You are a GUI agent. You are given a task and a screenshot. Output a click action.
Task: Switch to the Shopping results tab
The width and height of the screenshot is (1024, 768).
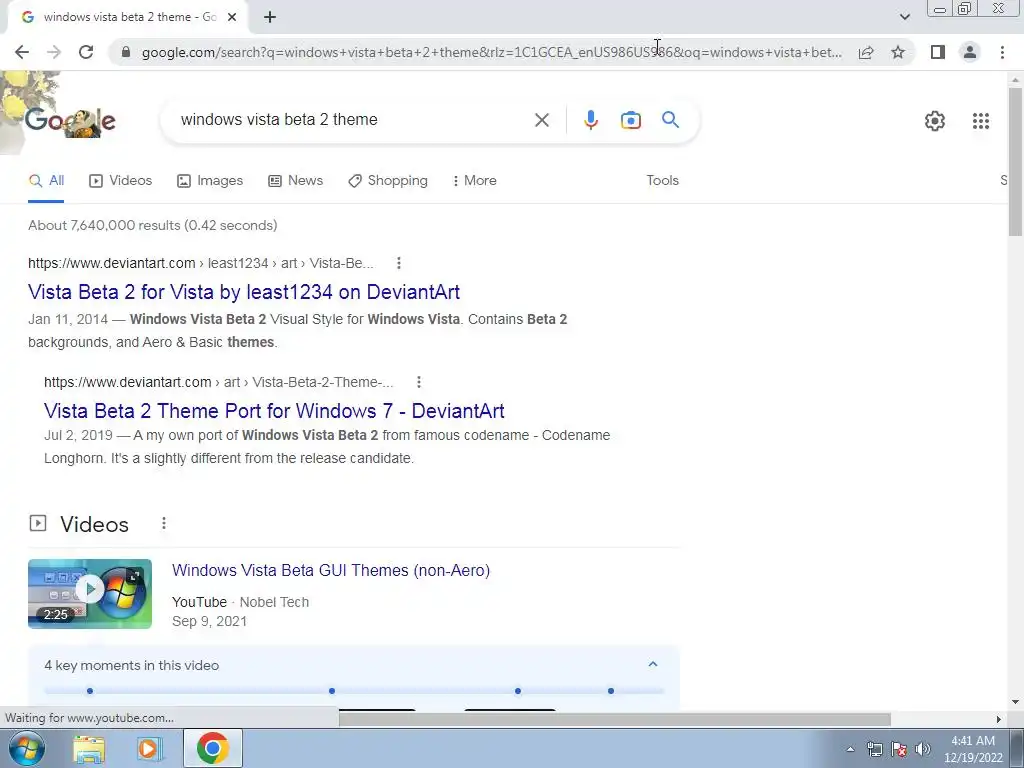tap(388, 181)
